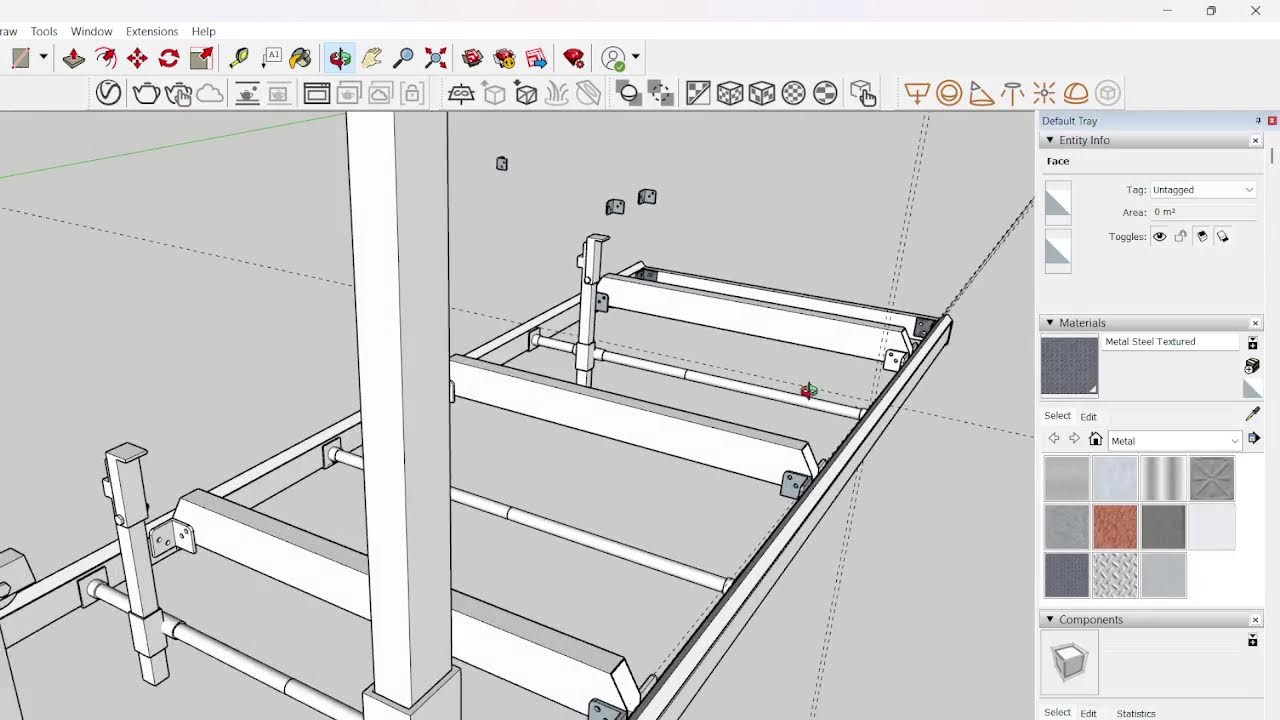Switch to Materials Edit tab
Image resolution: width=1280 pixels, height=720 pixels.
pyautogui.click(x=1088, y=417)
